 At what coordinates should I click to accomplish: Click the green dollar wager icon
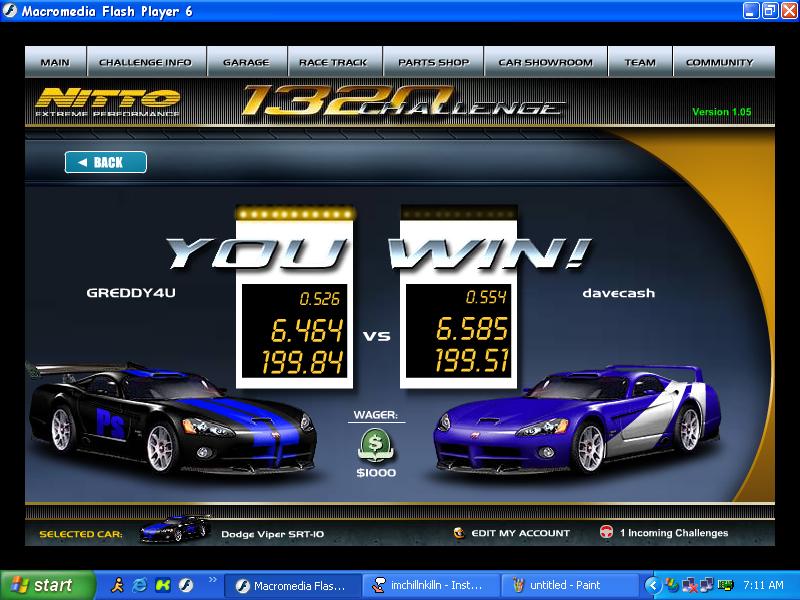(376, 442)
